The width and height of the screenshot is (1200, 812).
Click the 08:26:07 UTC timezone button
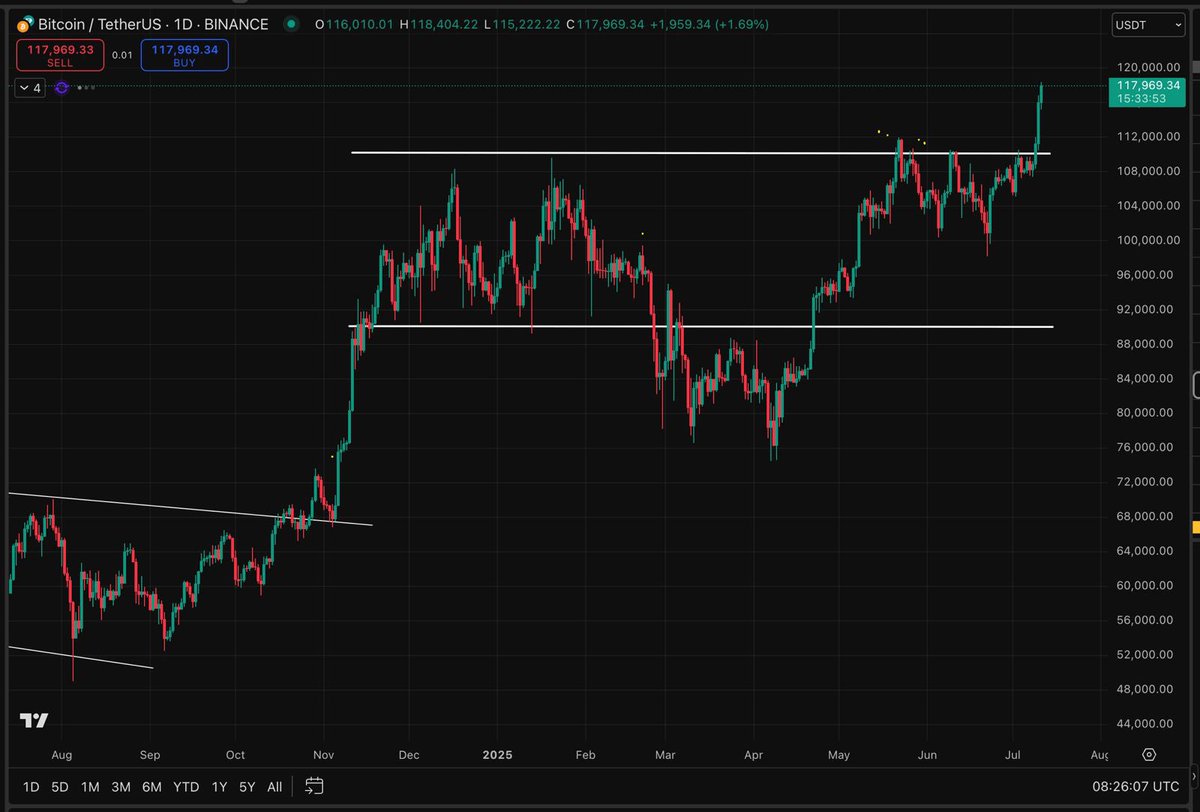[1135, 787]
